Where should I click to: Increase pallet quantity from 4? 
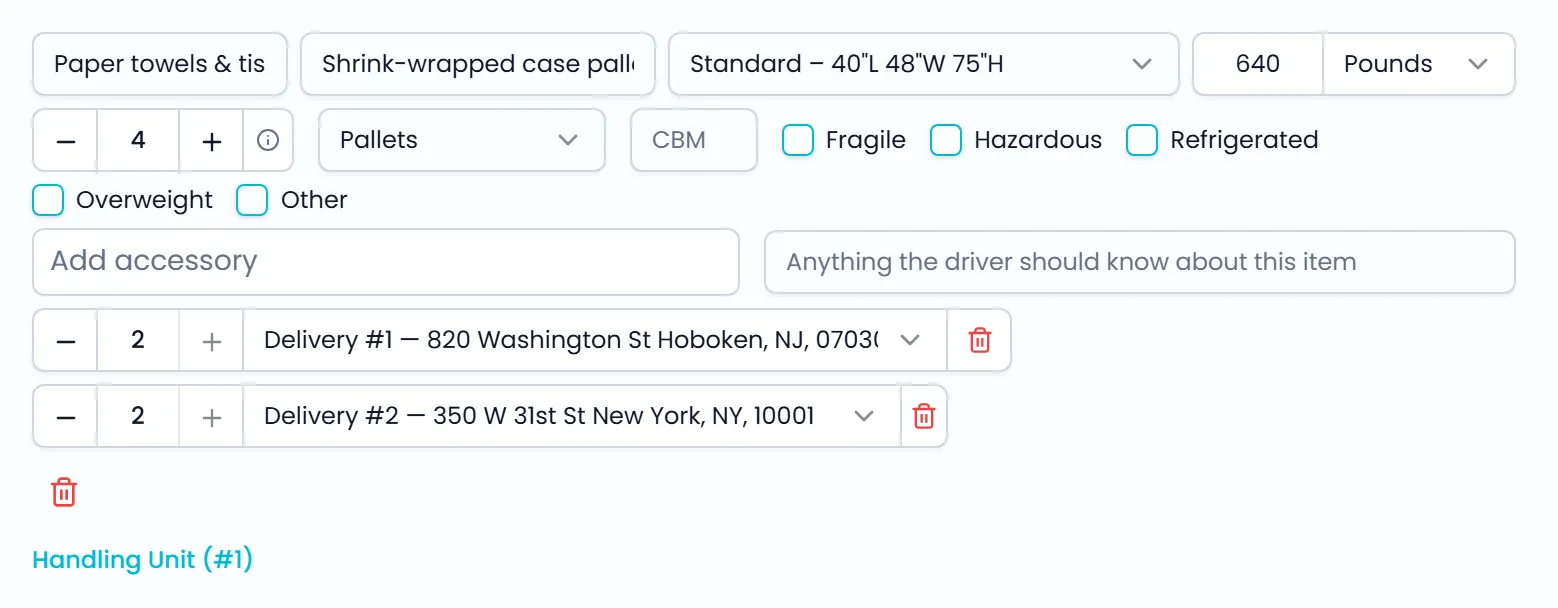[x=211, y=140]
